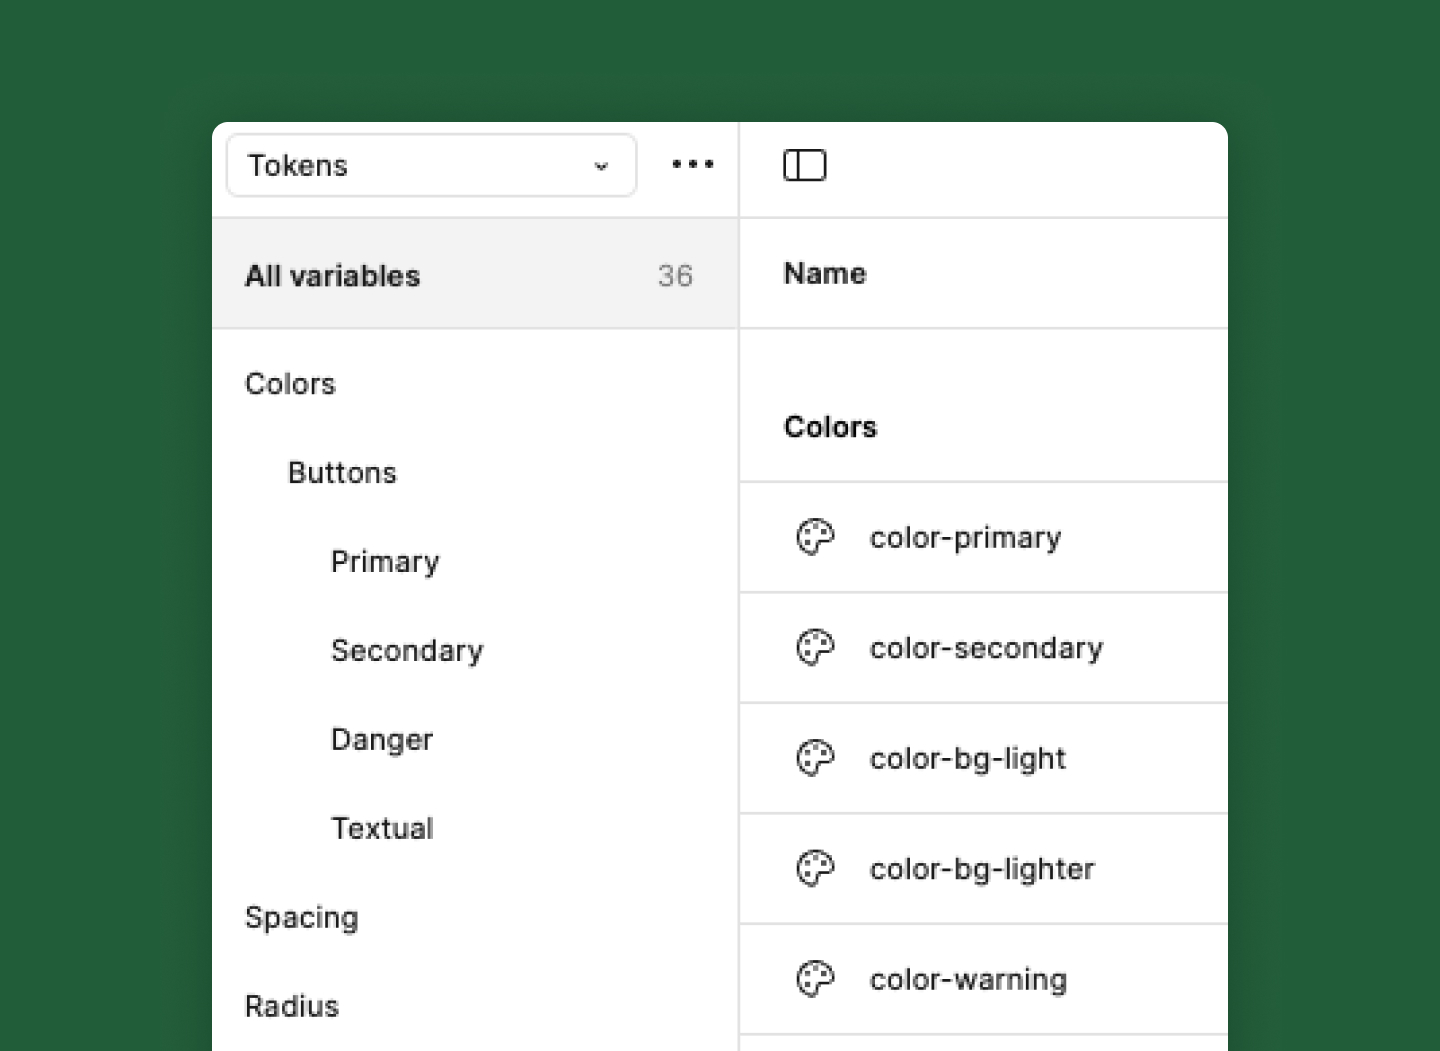This screenshot has height=1051, width=1440.
Task: Toggle the sidebar panel icon
Action: (804, 165)
